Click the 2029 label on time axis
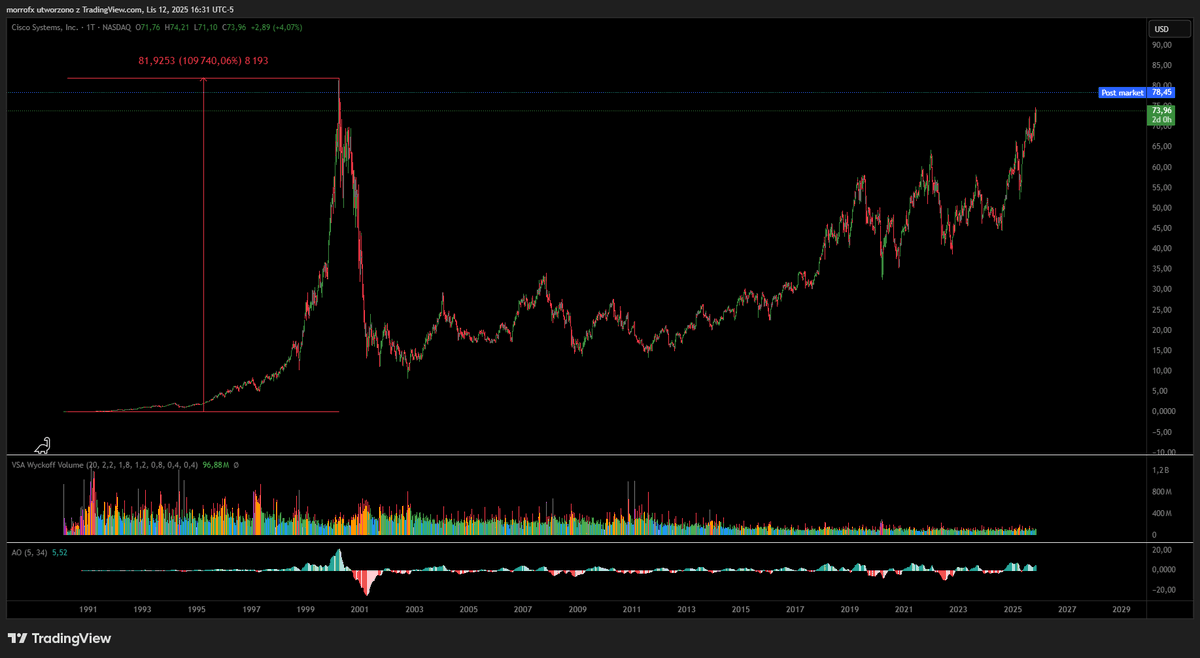Viewport: 1200px width, 658px height. [1121, 609]
